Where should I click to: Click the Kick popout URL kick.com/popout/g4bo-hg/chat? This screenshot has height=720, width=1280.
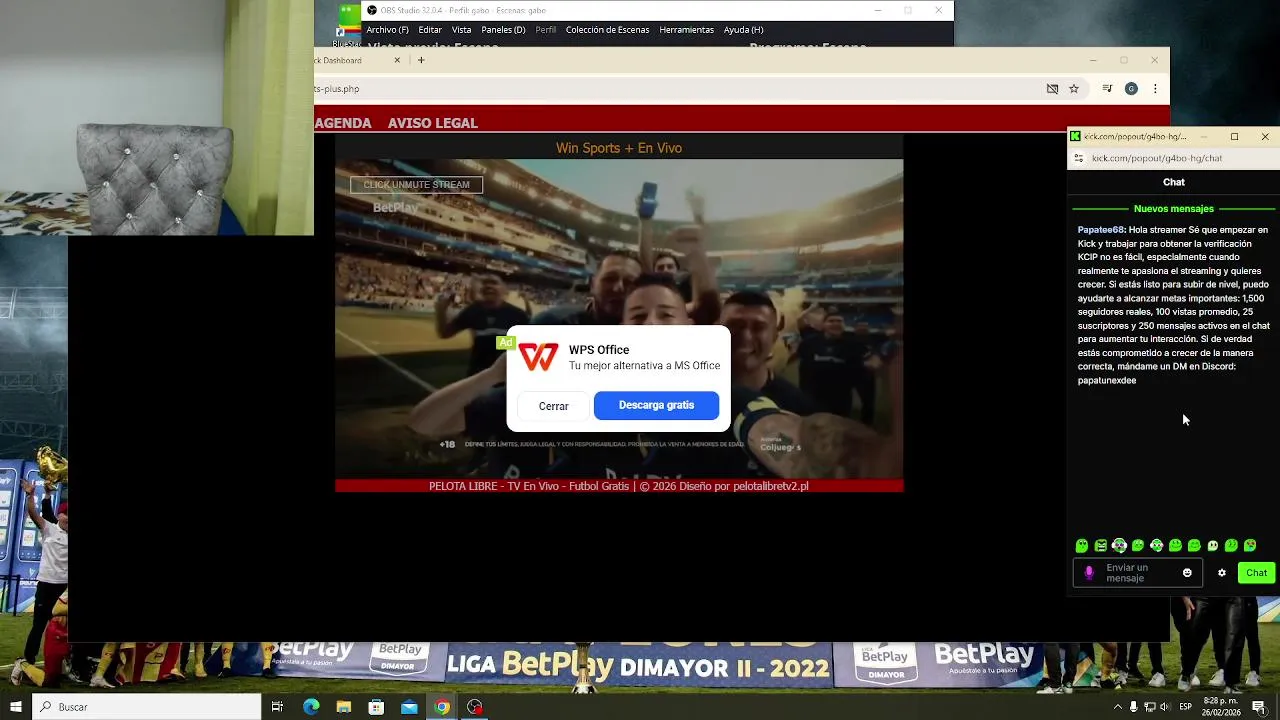click(x=1157, y=158)
